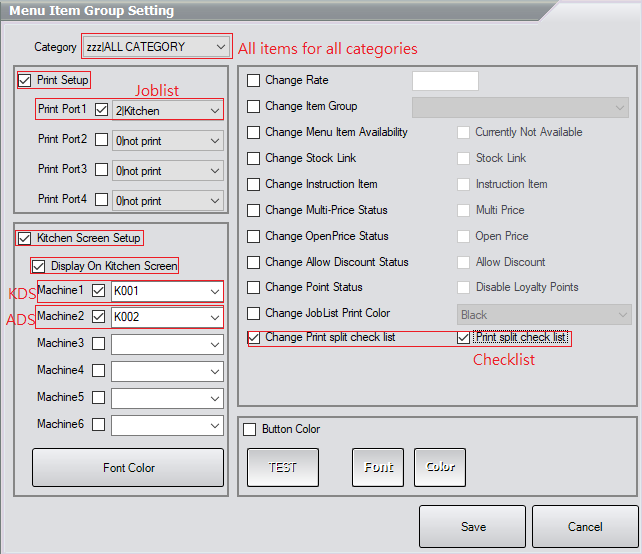Check the Change Instruction Item checkbox
The image size is (642, 554).
(x=253, y=184)
